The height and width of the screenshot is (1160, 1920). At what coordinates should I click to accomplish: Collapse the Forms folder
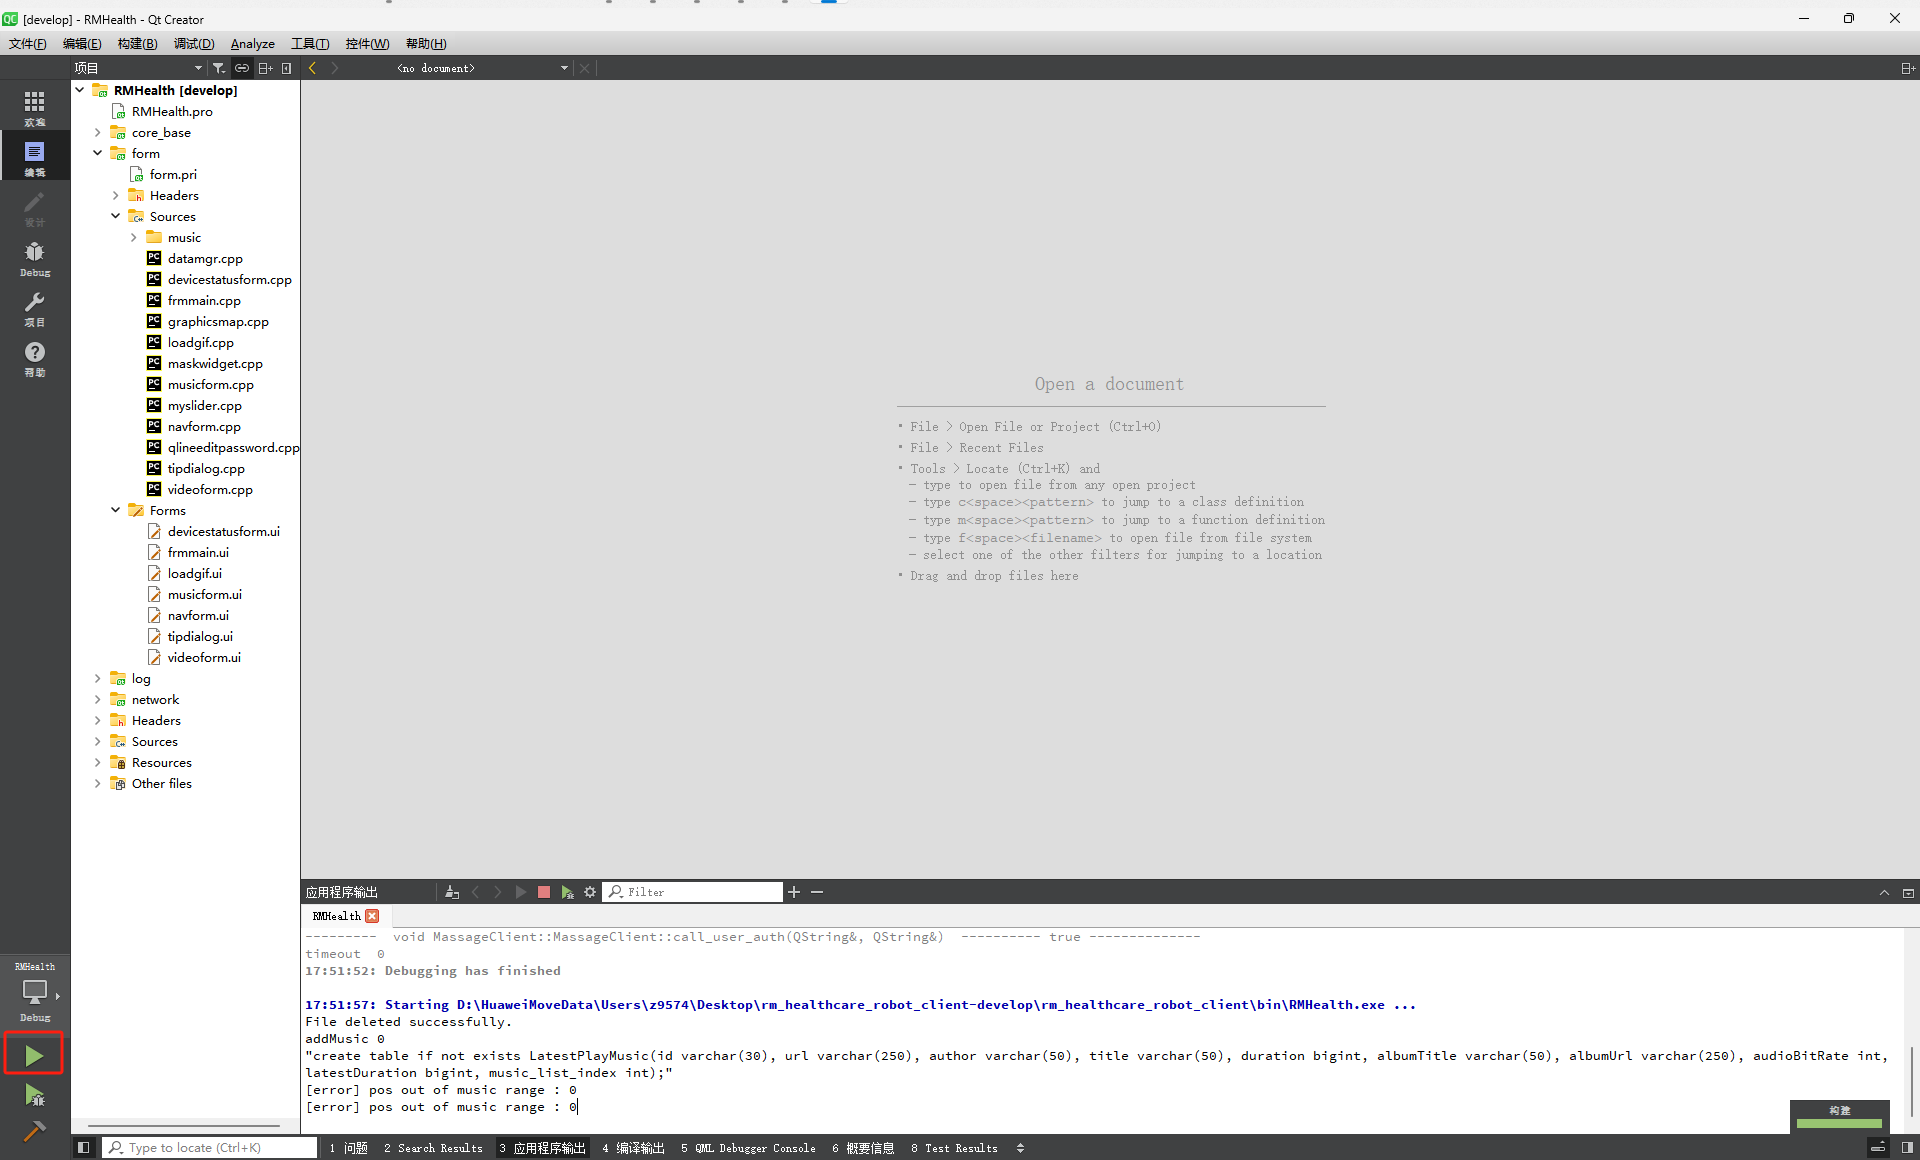click(116, 510)
